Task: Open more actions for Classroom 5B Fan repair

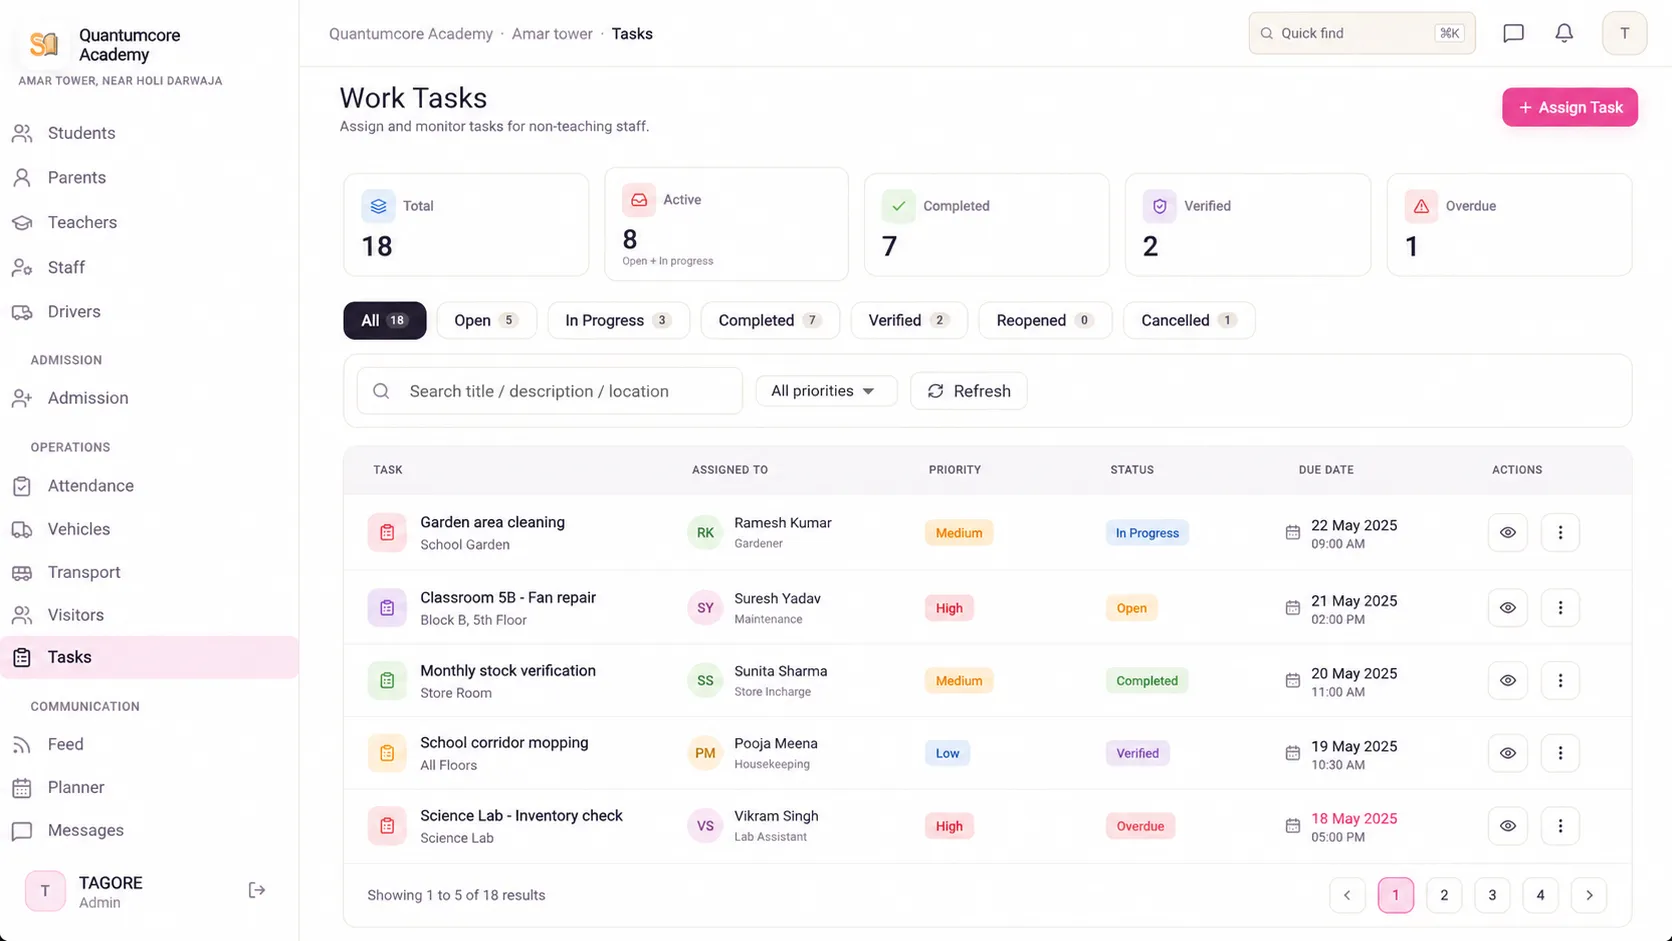Action: click(x=1560, y=608)
